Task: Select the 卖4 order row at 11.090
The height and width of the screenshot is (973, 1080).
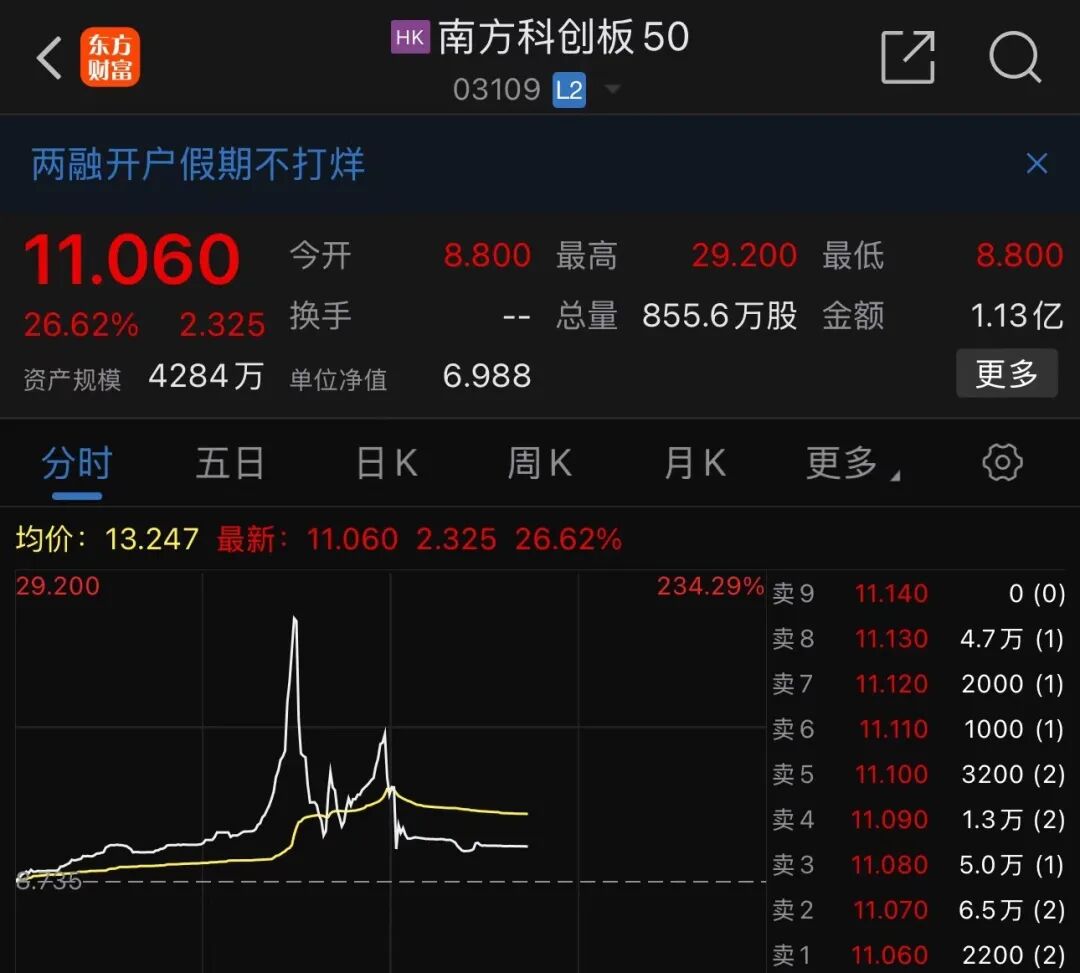Action: tap(918, 819)
